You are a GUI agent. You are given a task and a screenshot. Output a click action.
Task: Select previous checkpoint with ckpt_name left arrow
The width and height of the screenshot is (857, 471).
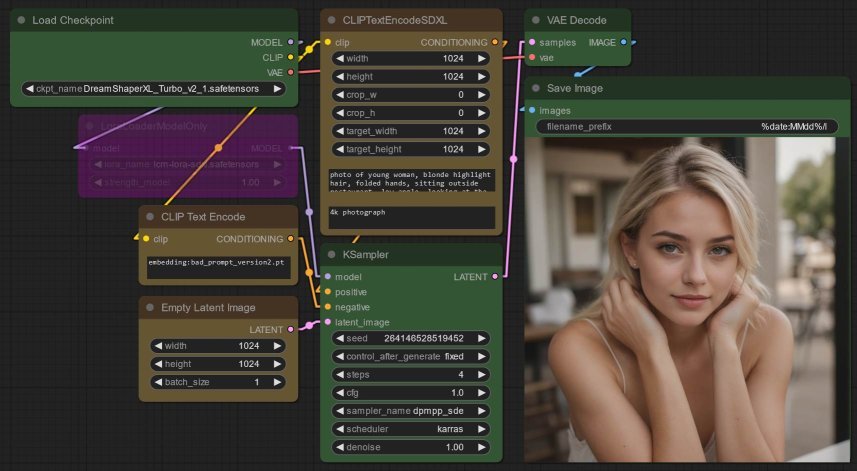pyautogui.click(x=30, y=89)
